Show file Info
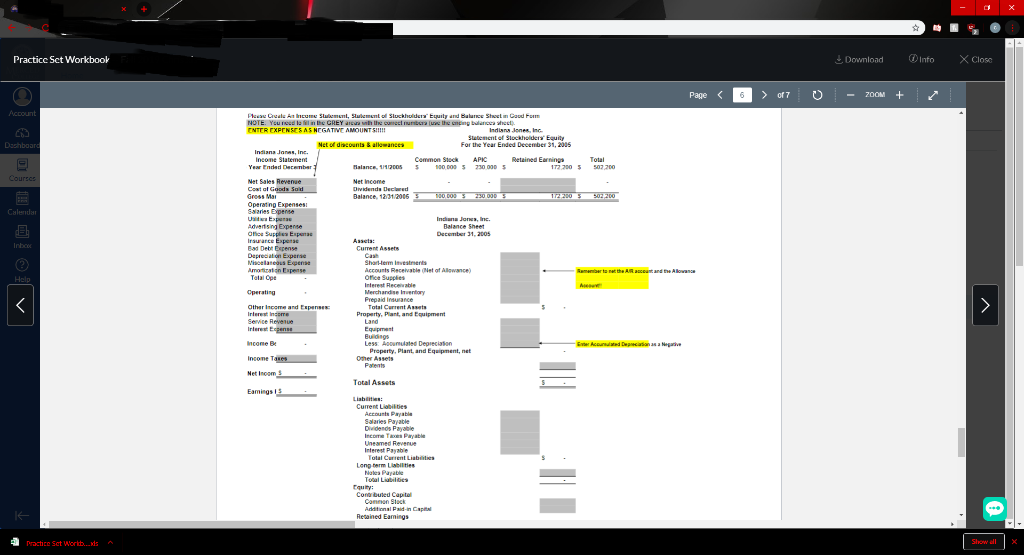 click(x=921, y=59)
